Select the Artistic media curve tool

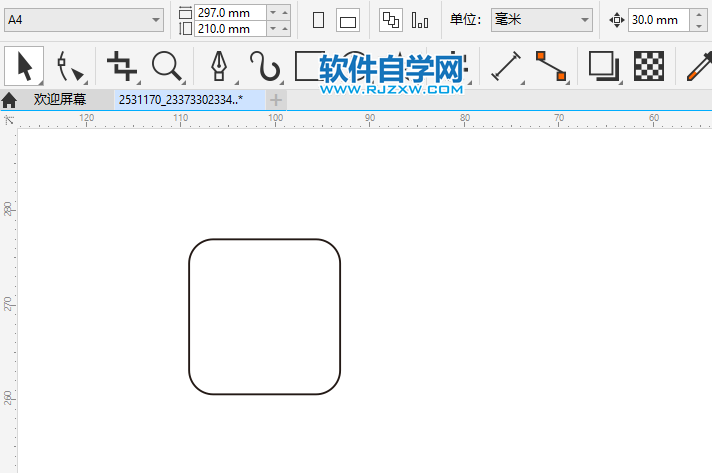pos(265,66)
